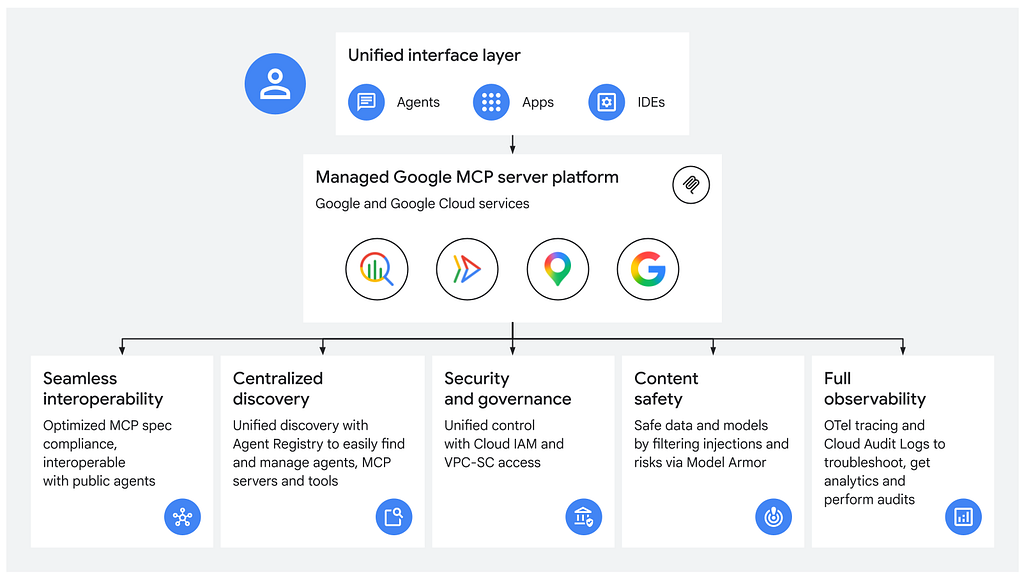The image size is (1024, 578).
Task: Click the 'Security and governance' heading
Action: (507, 389)
